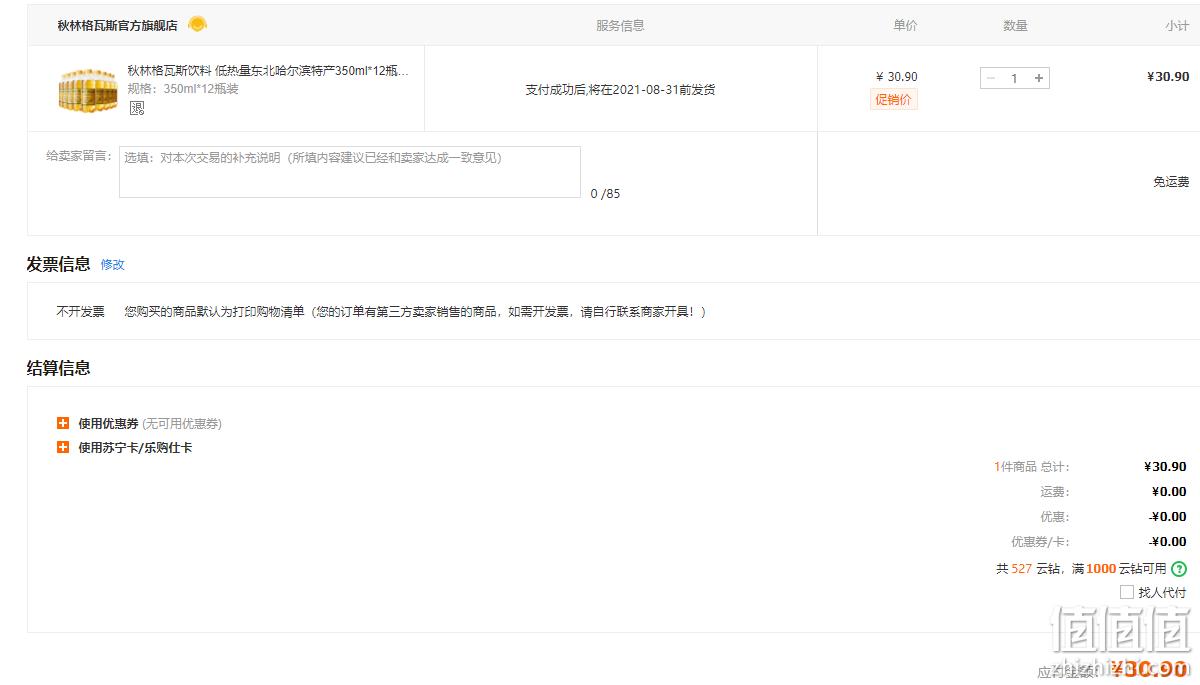Image resolution: width=1200 pixels, height=685 pixels.
Task: Click the 修改 link next to 发票信息
Action: tap(112, 265)
